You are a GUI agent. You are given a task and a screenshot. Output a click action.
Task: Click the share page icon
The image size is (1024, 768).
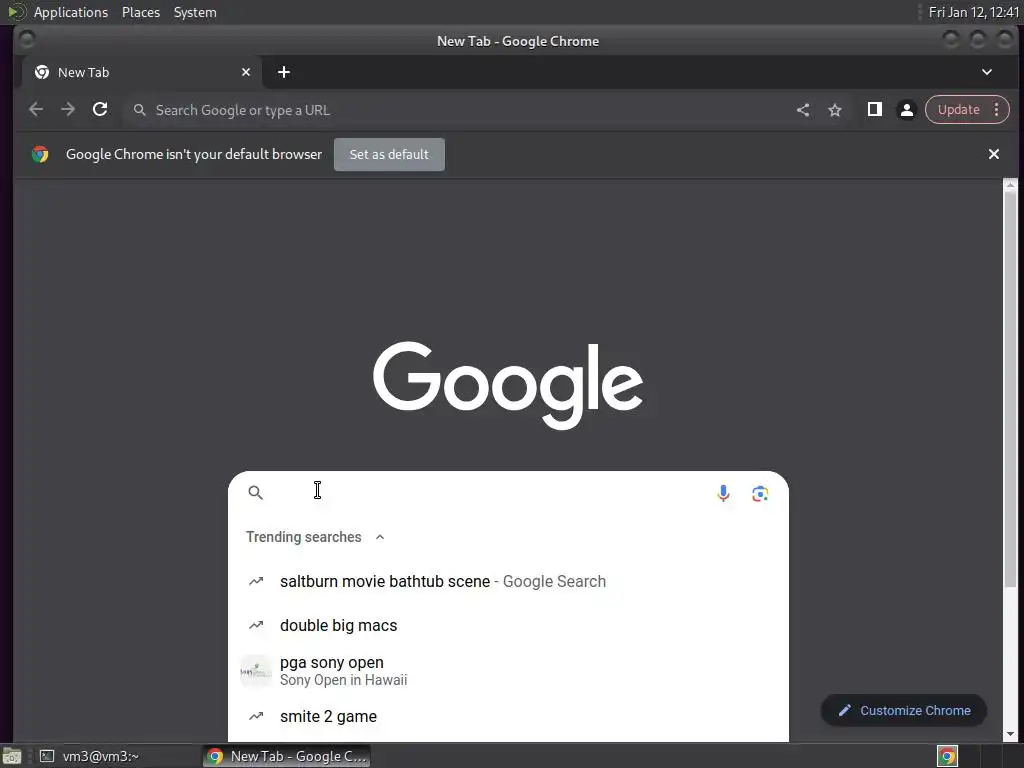(803, 110)
